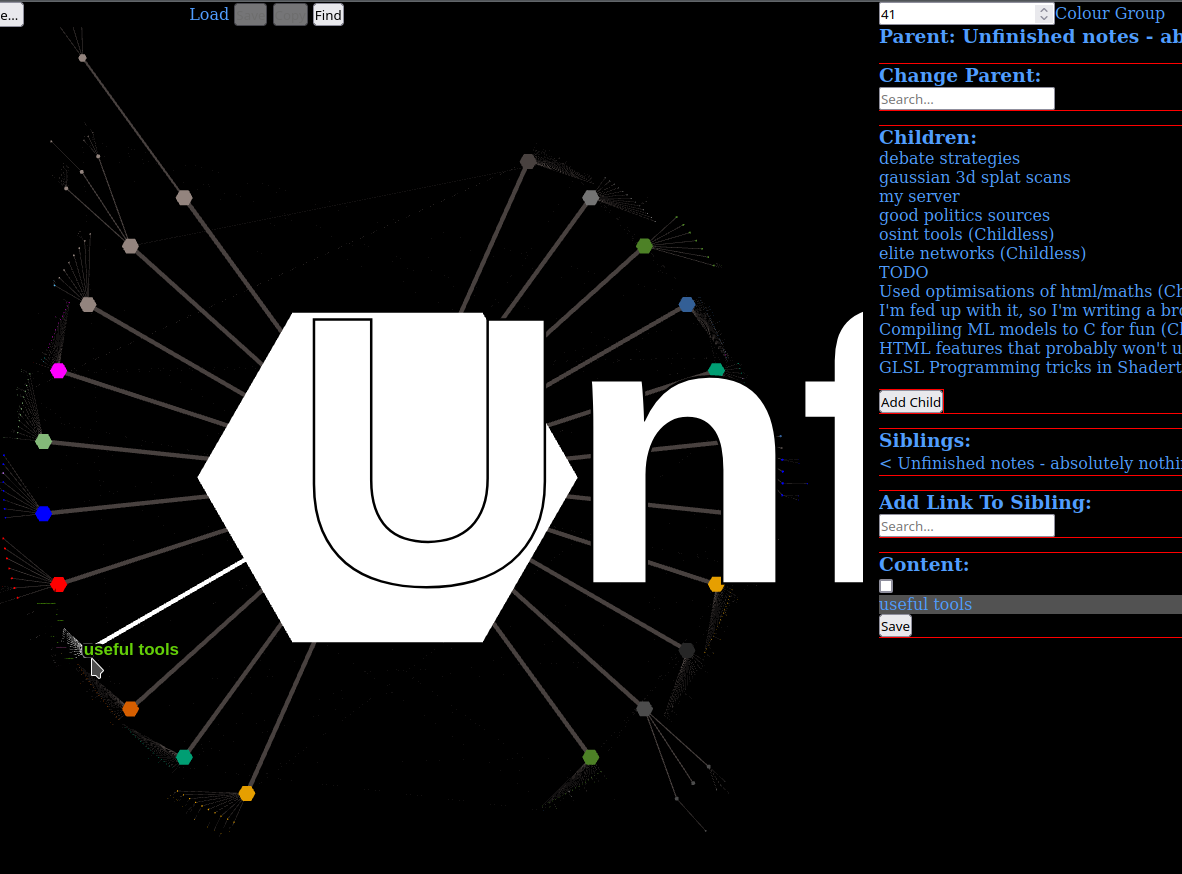Screen dimensions: 1182x874
Task: Open the gaussian 3d splat scans child
Action: (x=974, y=177)
